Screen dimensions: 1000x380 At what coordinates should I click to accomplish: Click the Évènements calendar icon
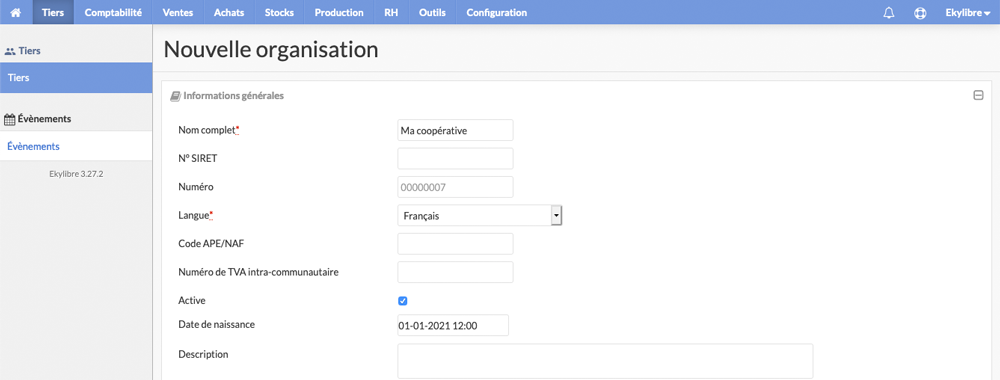(x=10, y=119)
